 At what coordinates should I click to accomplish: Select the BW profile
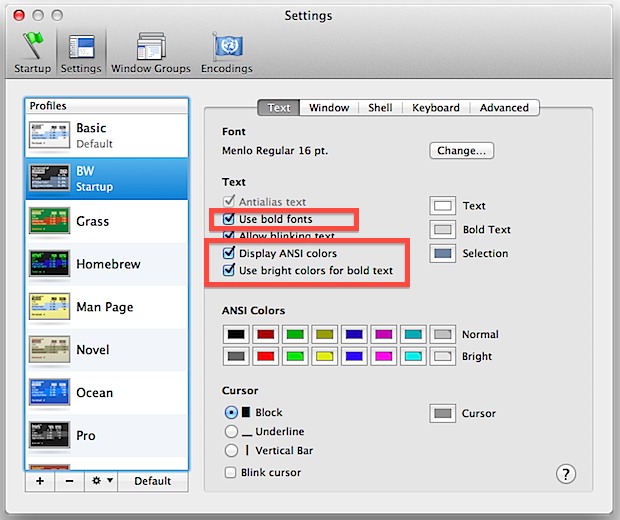tap(107, 179)
